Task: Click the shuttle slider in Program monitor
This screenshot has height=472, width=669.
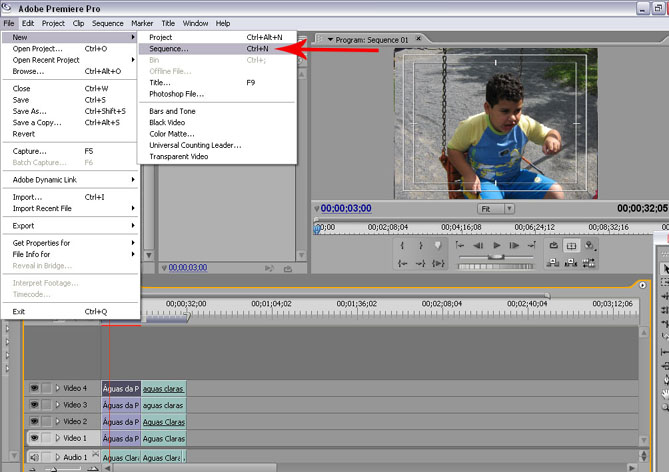Action: (496, 256)
